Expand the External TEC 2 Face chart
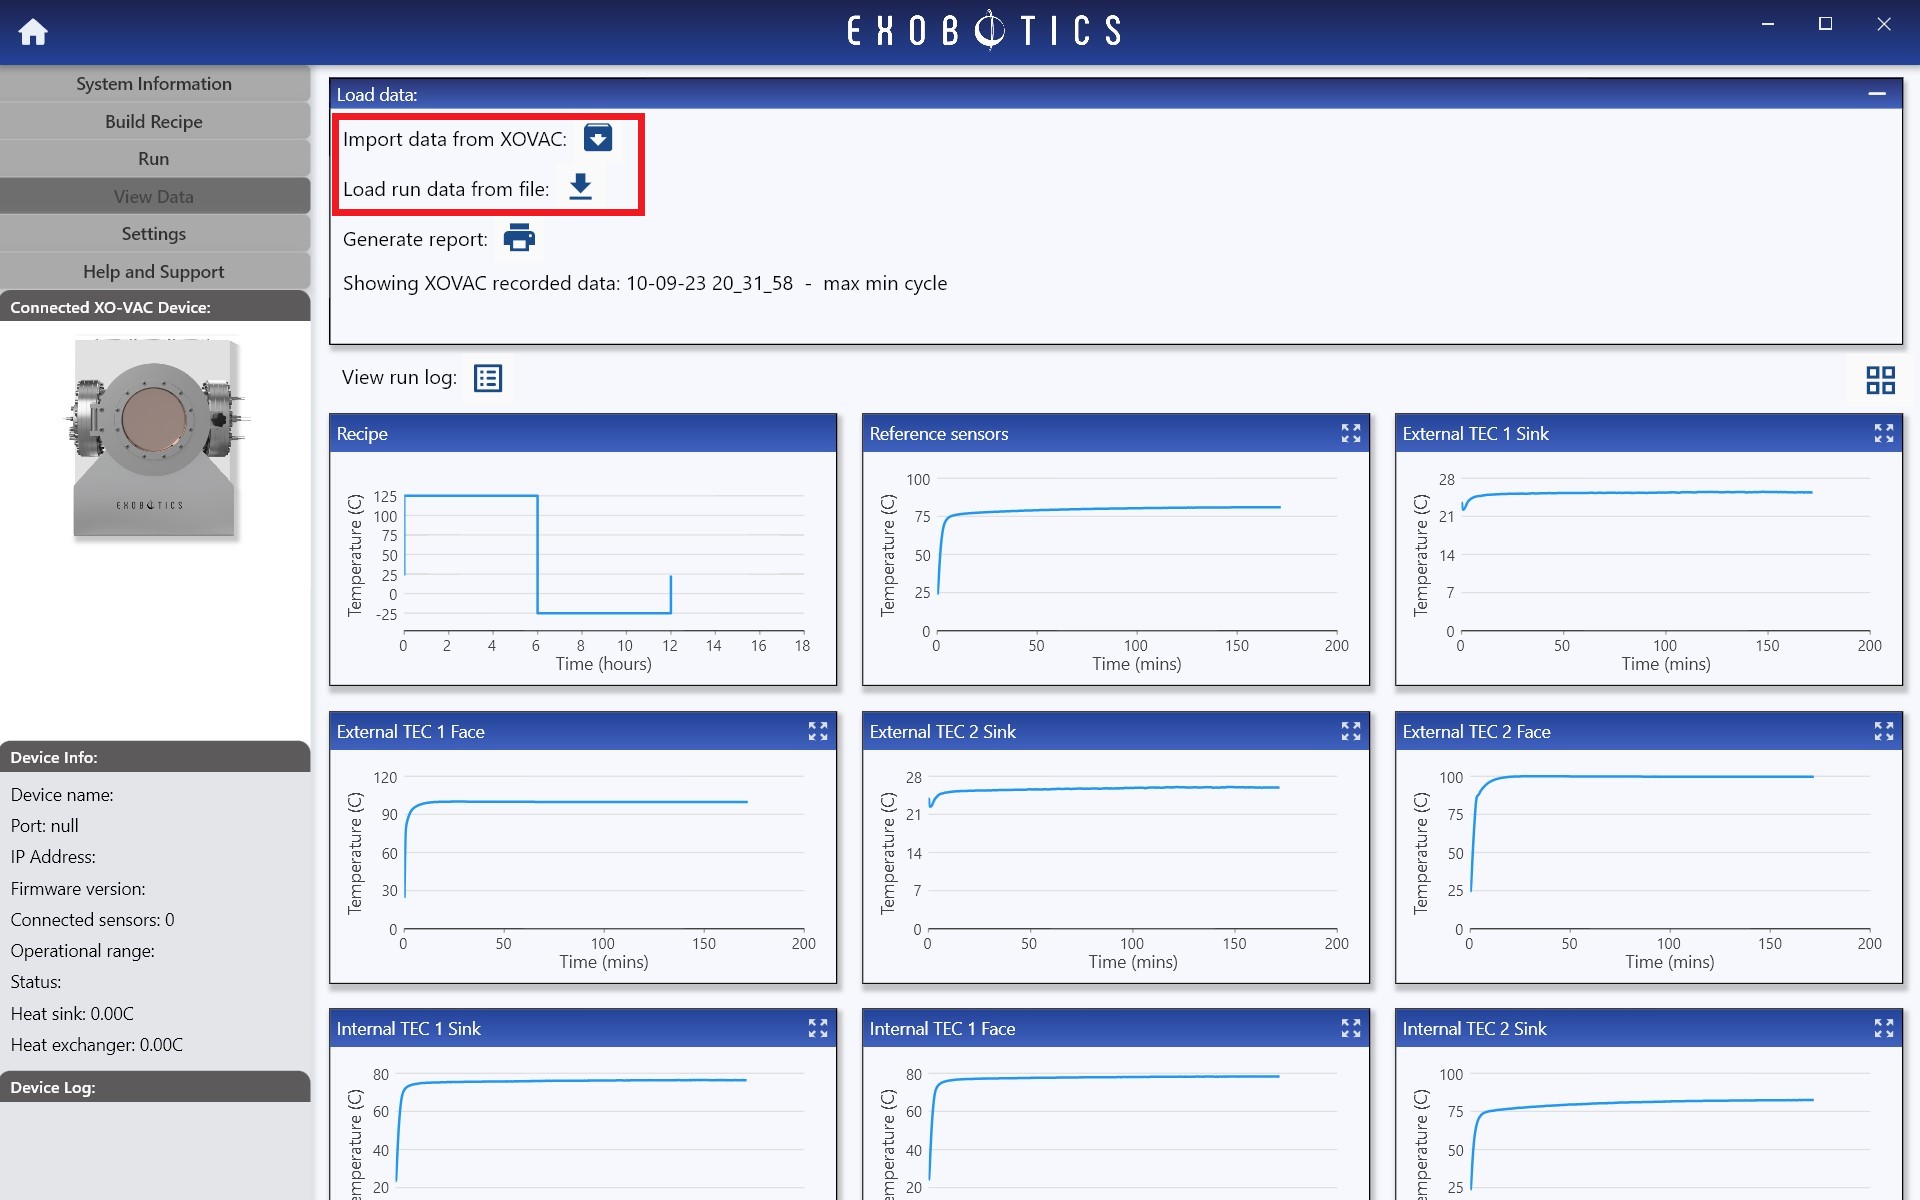The image size is (1920, 1200). click(1884, 731)
